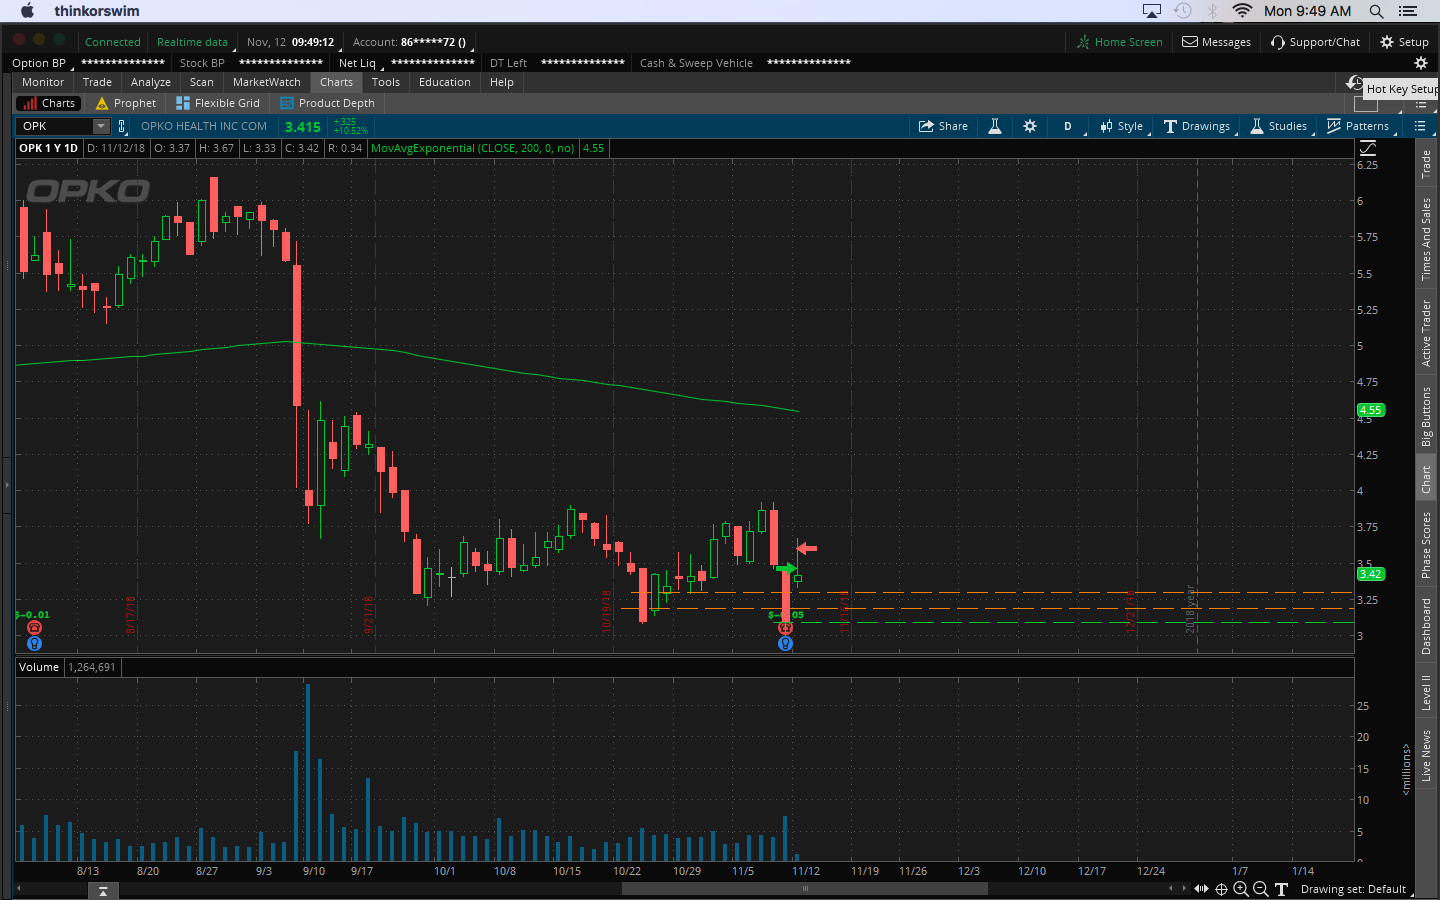
Task: Click the zoom out magnifier icon
Action: pyautogui.click(x=1261, y=889)
